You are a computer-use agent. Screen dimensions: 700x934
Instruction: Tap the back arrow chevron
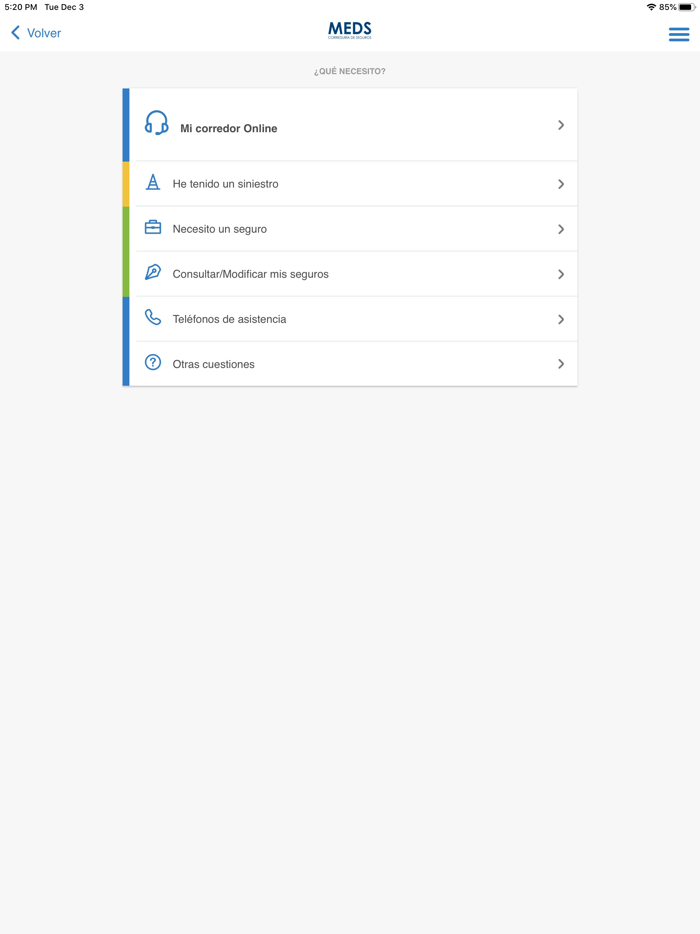16,33
